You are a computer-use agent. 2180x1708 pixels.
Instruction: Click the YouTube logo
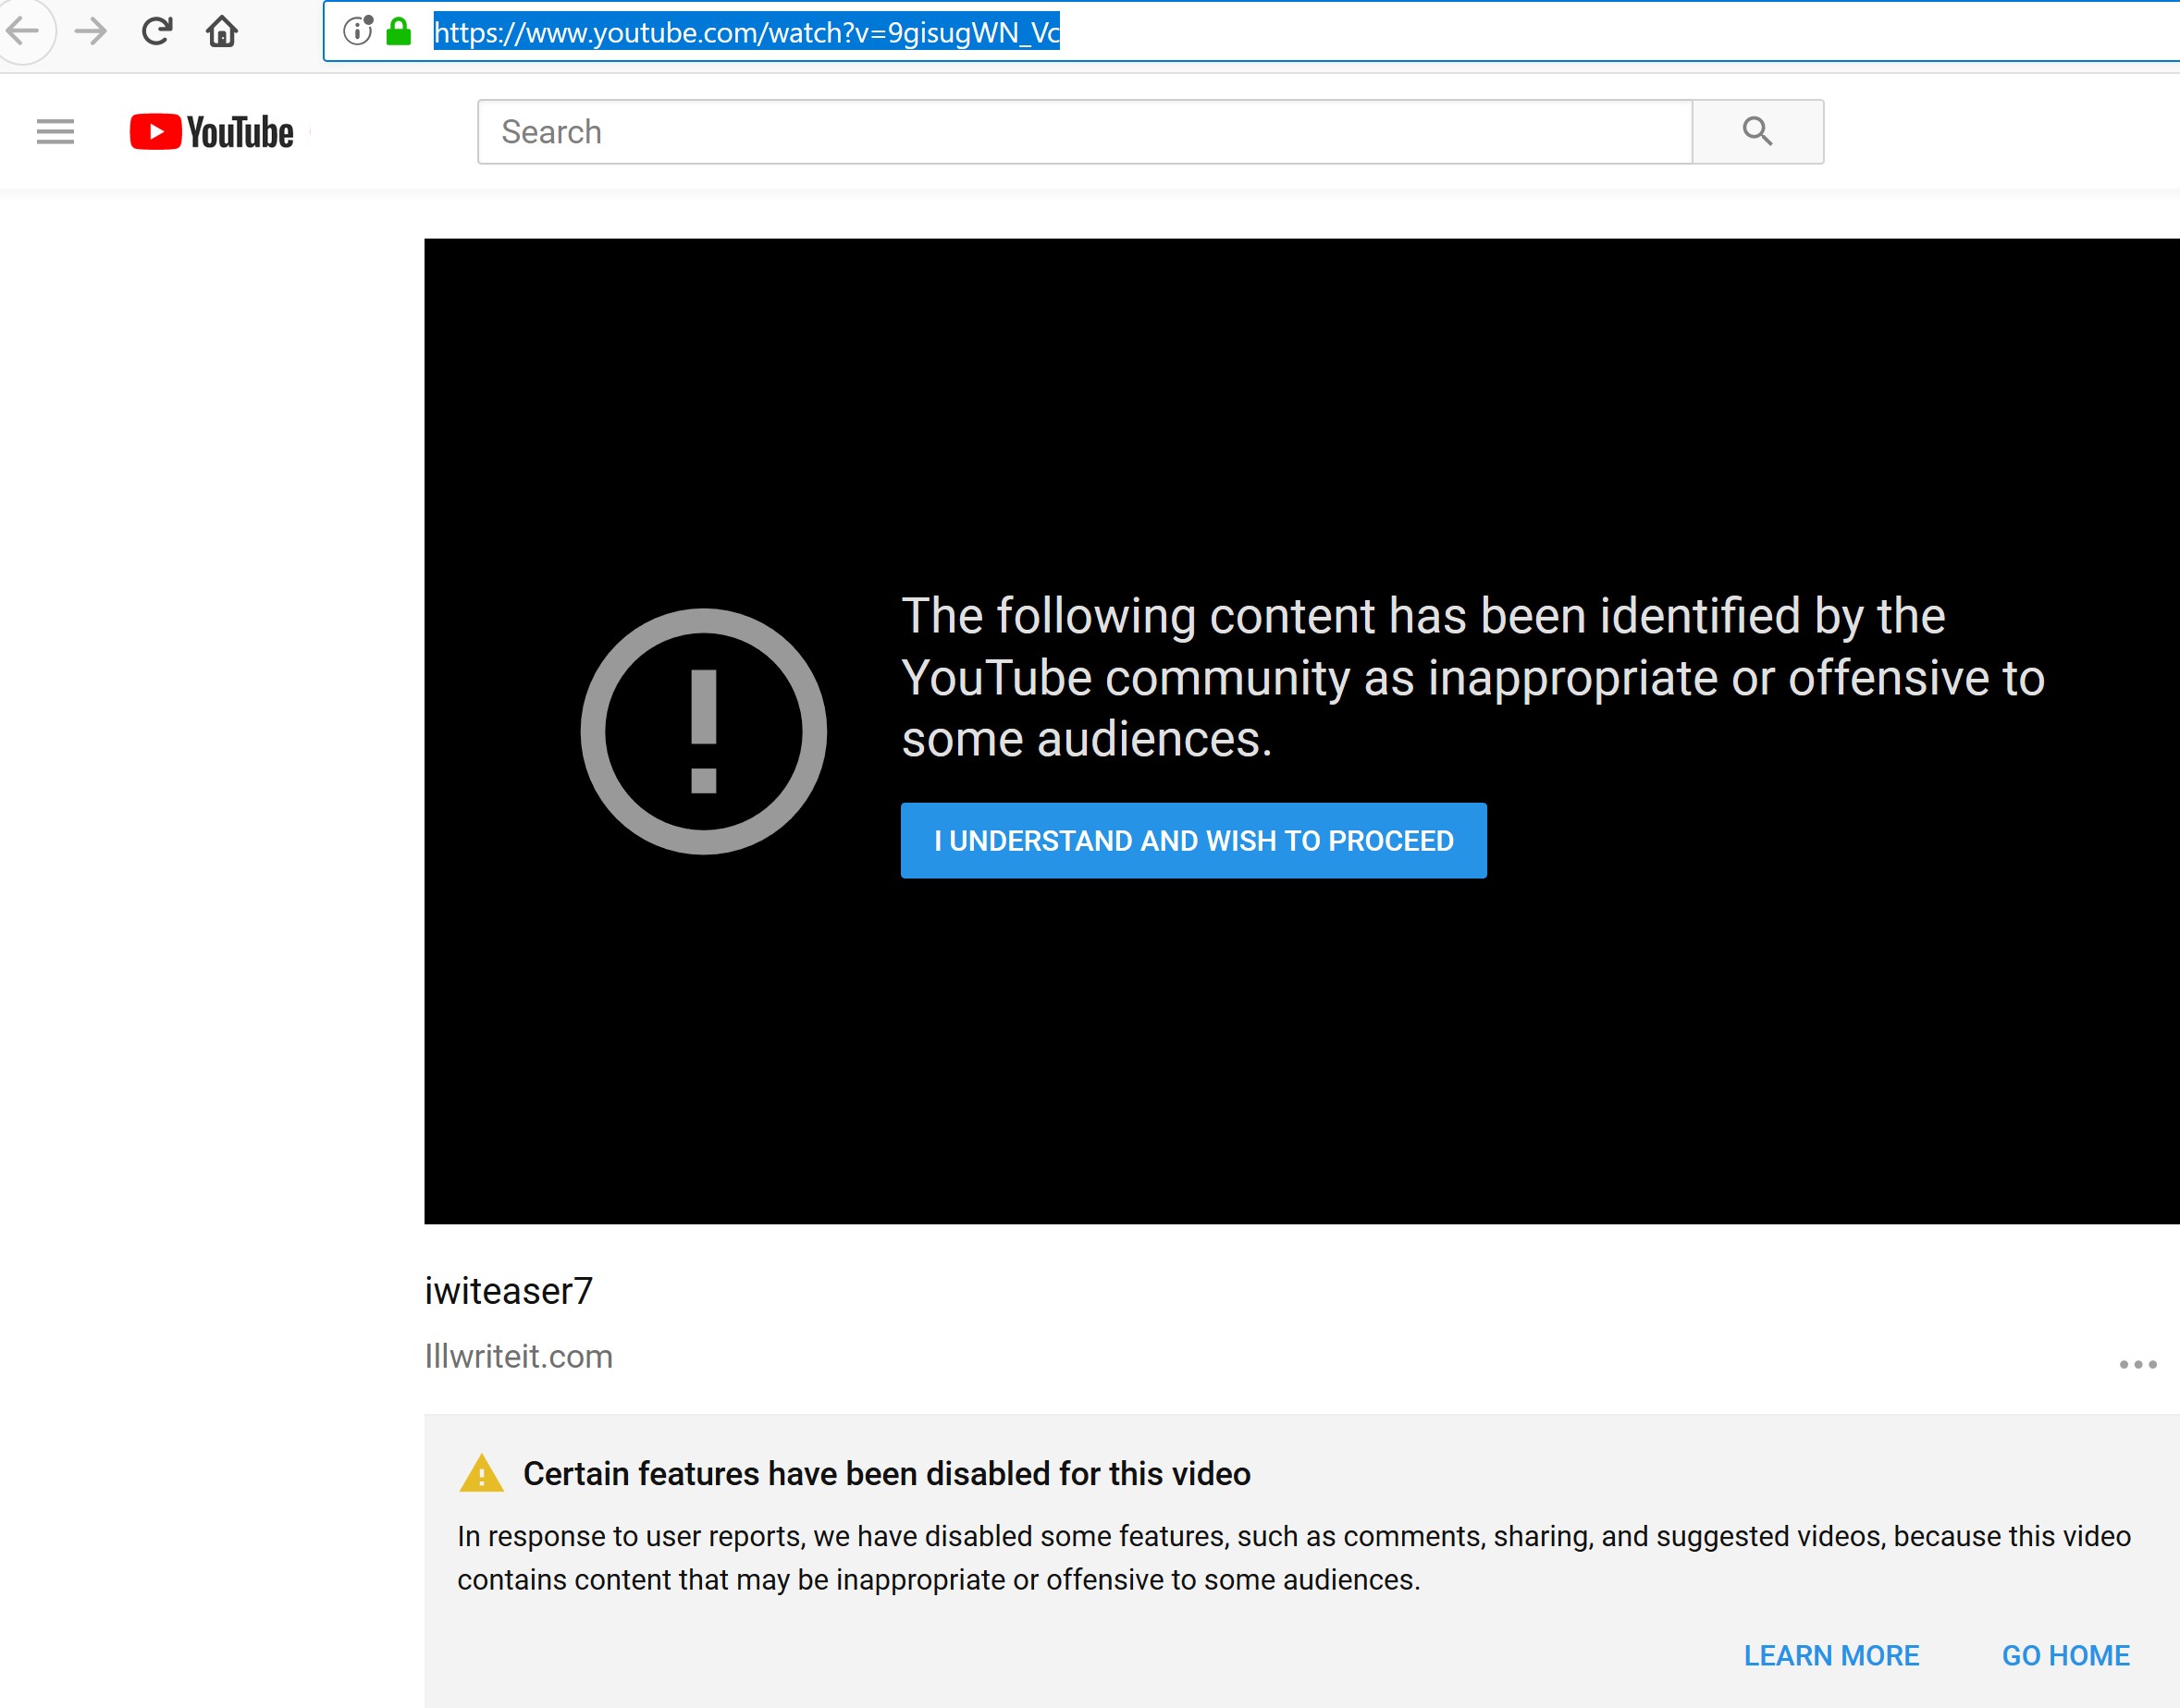click(x=211, y=132)
